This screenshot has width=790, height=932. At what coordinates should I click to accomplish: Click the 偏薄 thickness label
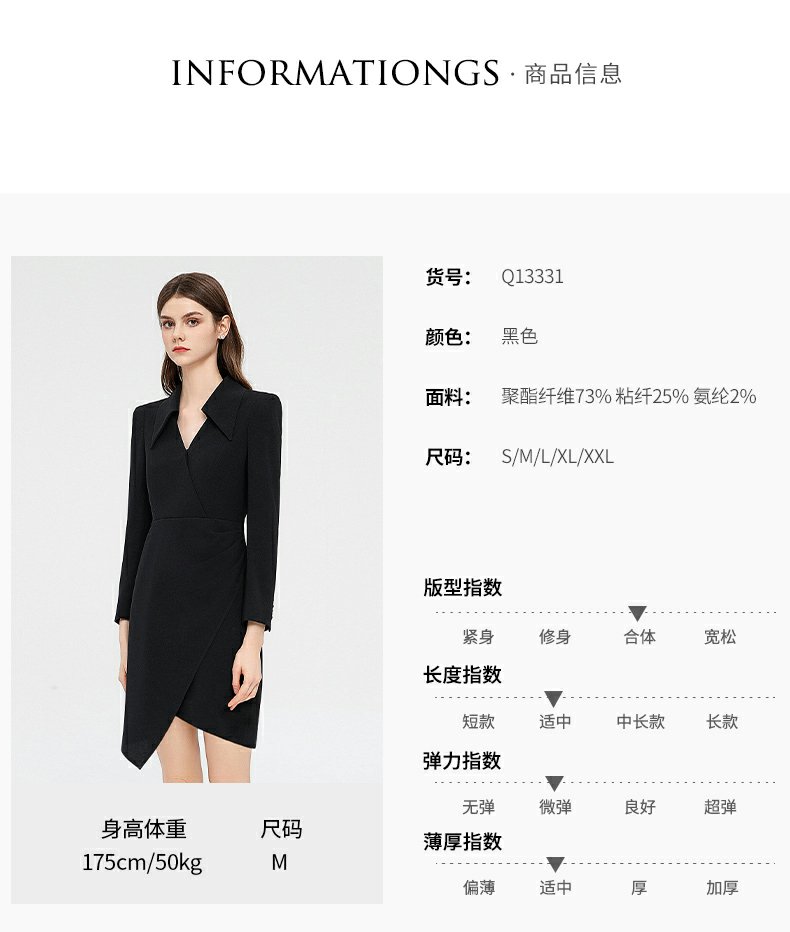(x=479, y=887)
